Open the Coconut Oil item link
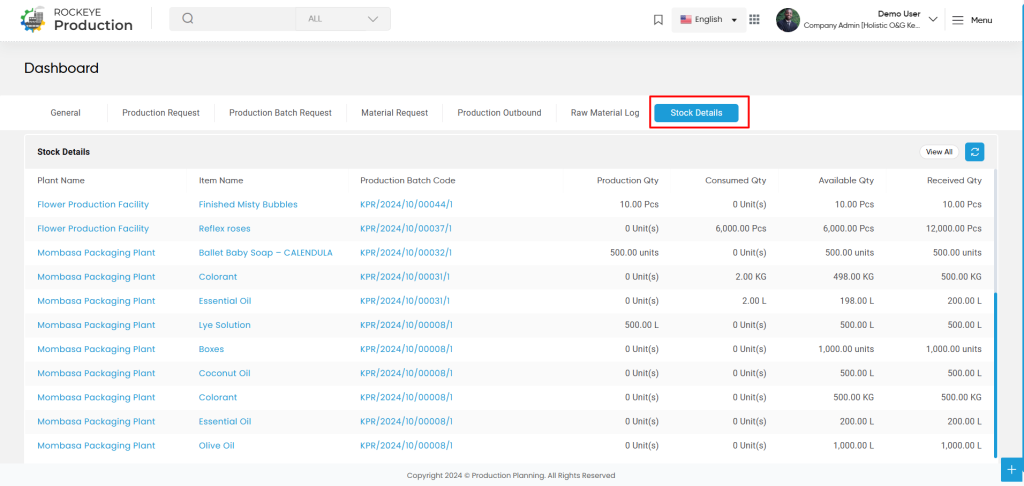The image size is (1024, 486). coord(225,374)
